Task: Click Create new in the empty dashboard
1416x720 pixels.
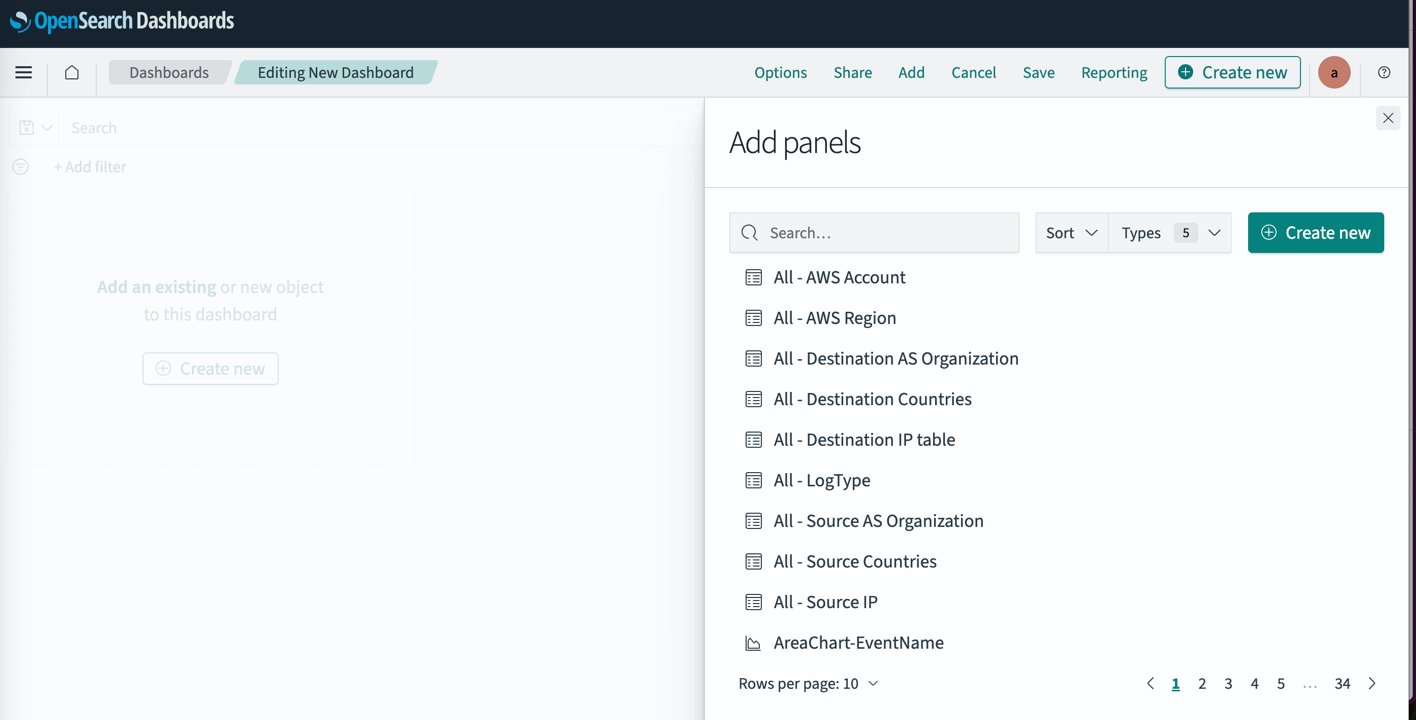Action: pos(210,369)
